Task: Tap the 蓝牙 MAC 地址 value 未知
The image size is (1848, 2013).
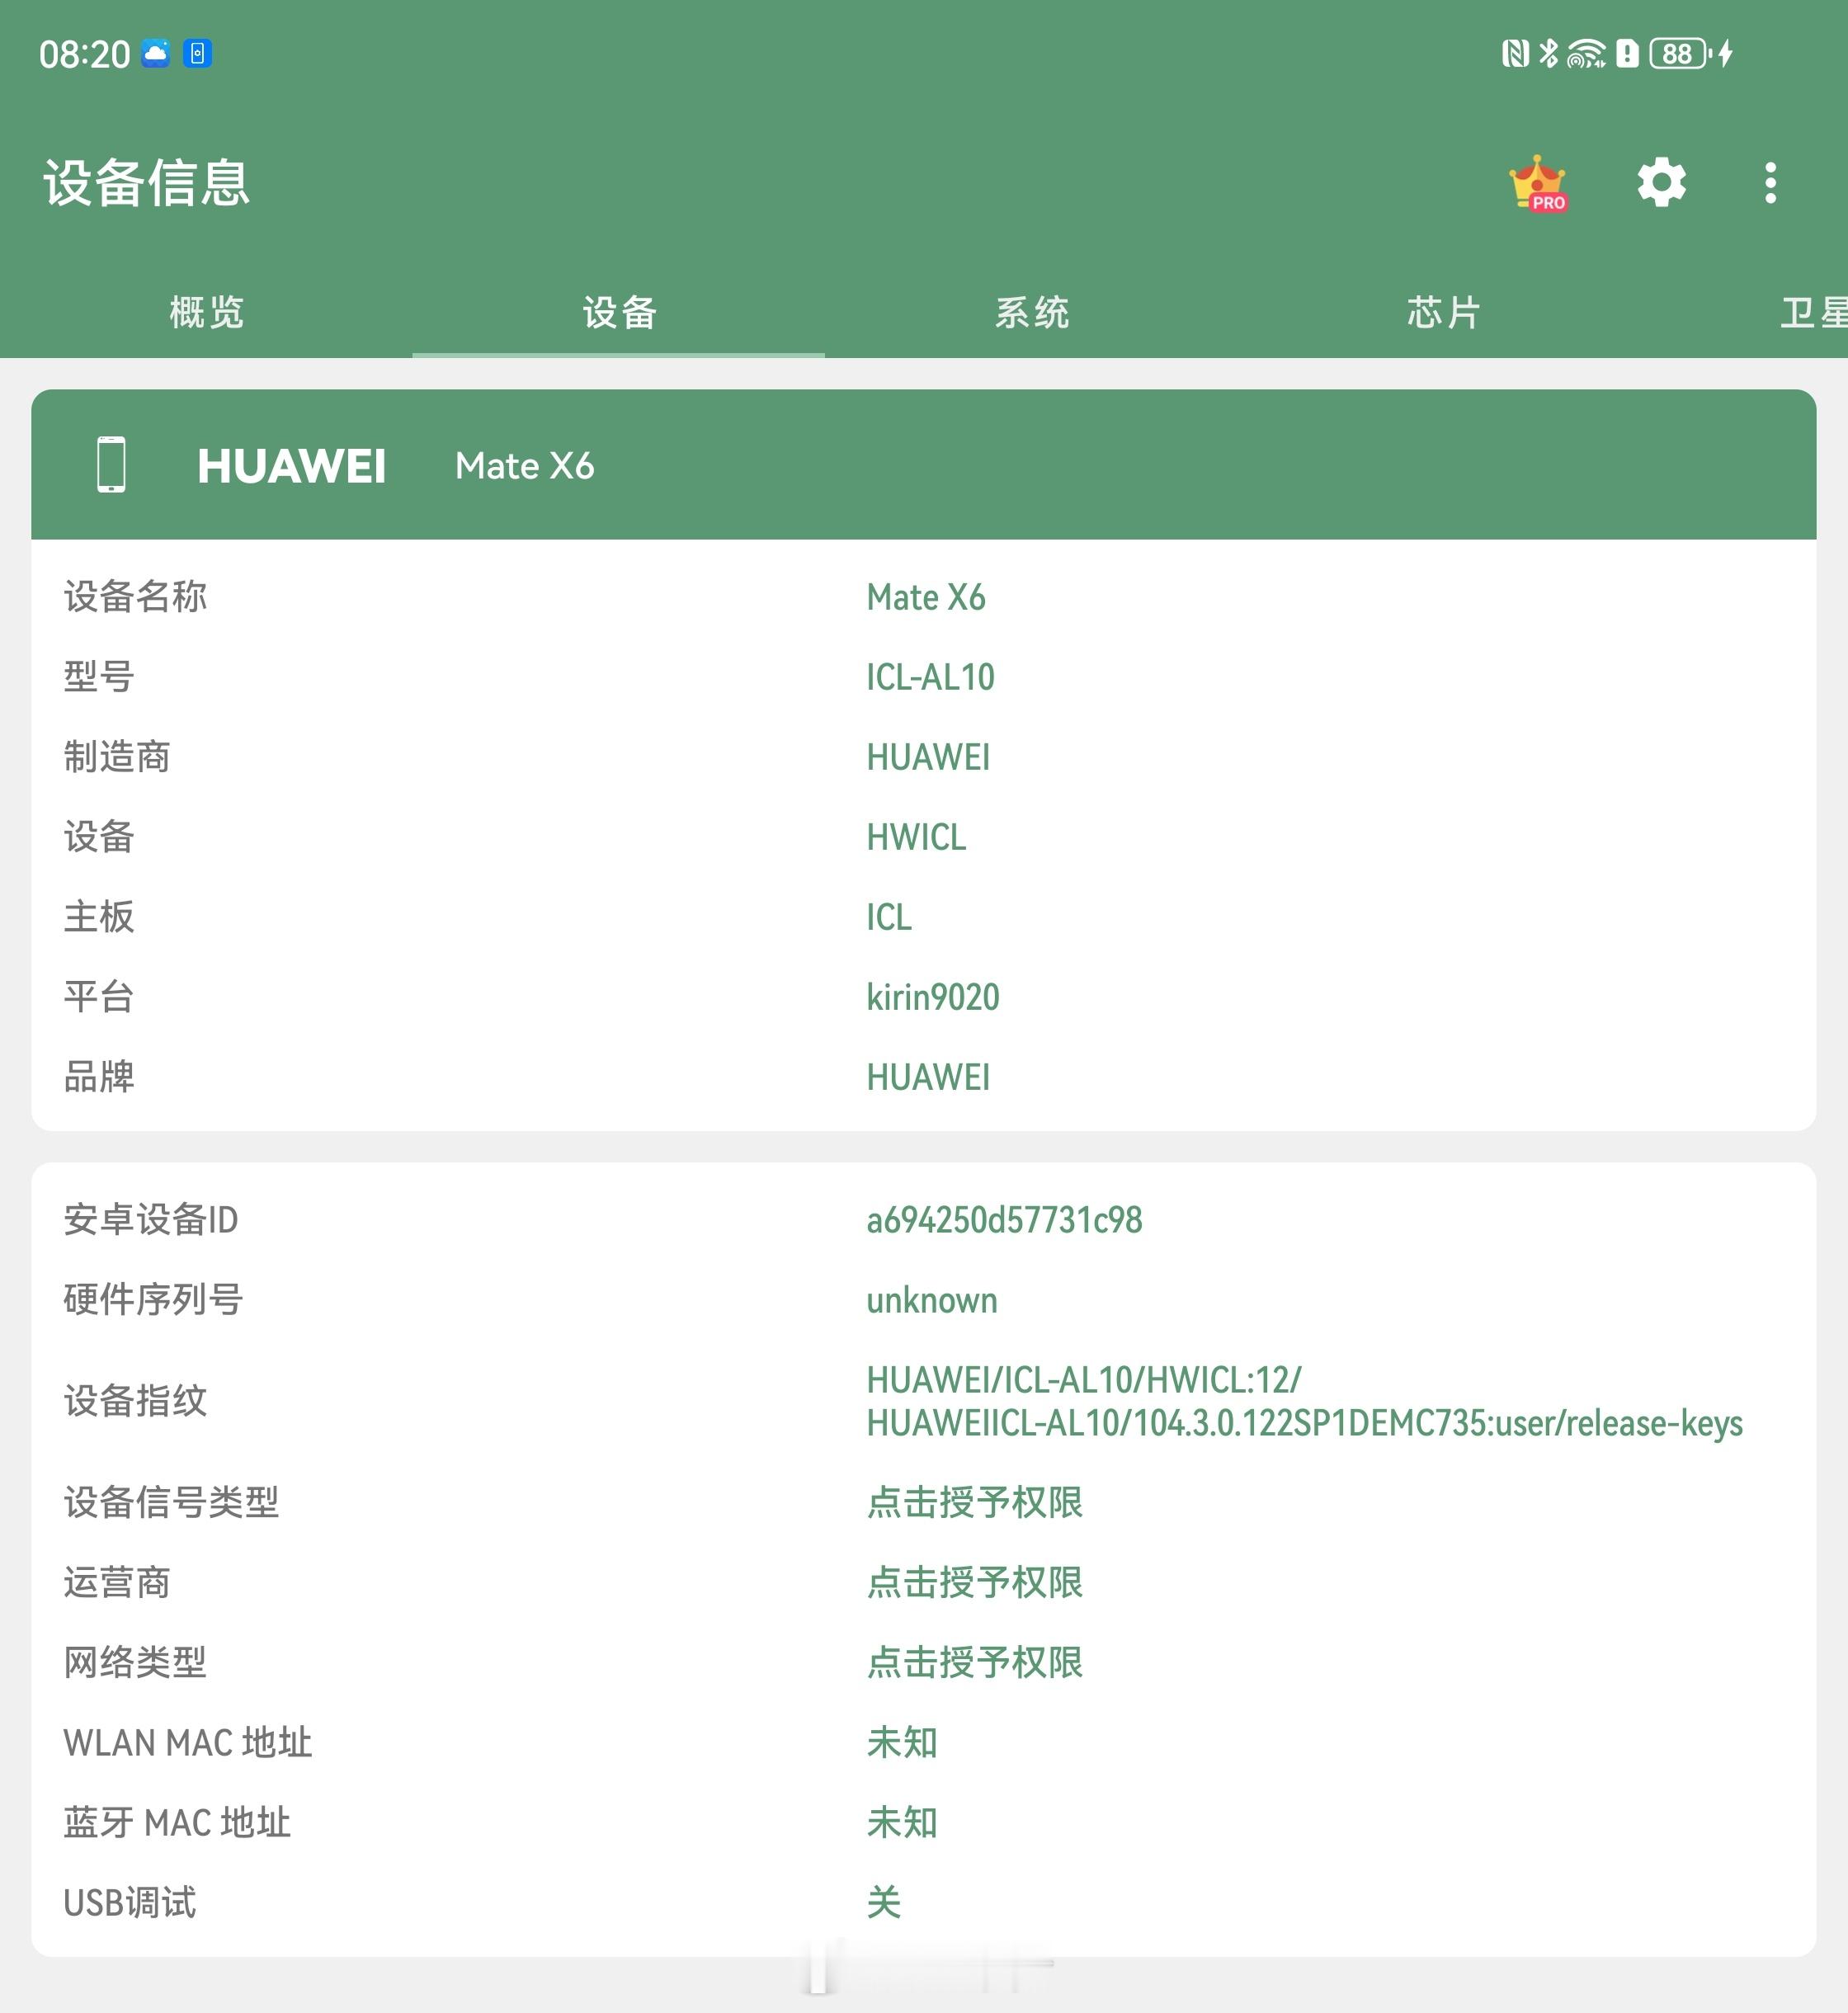Action: 902,1822
